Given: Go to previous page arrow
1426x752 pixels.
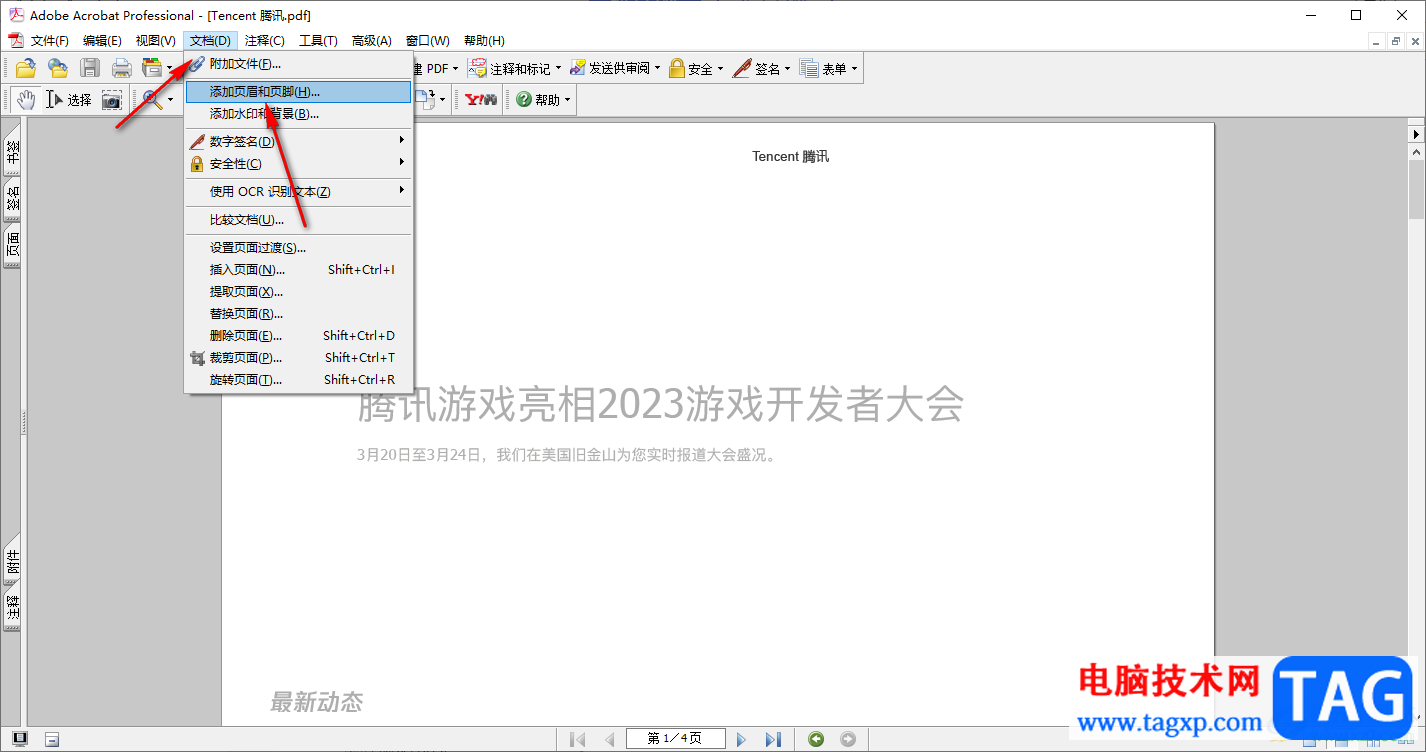Looking at the screenshot, I should (x=609, y=739).
